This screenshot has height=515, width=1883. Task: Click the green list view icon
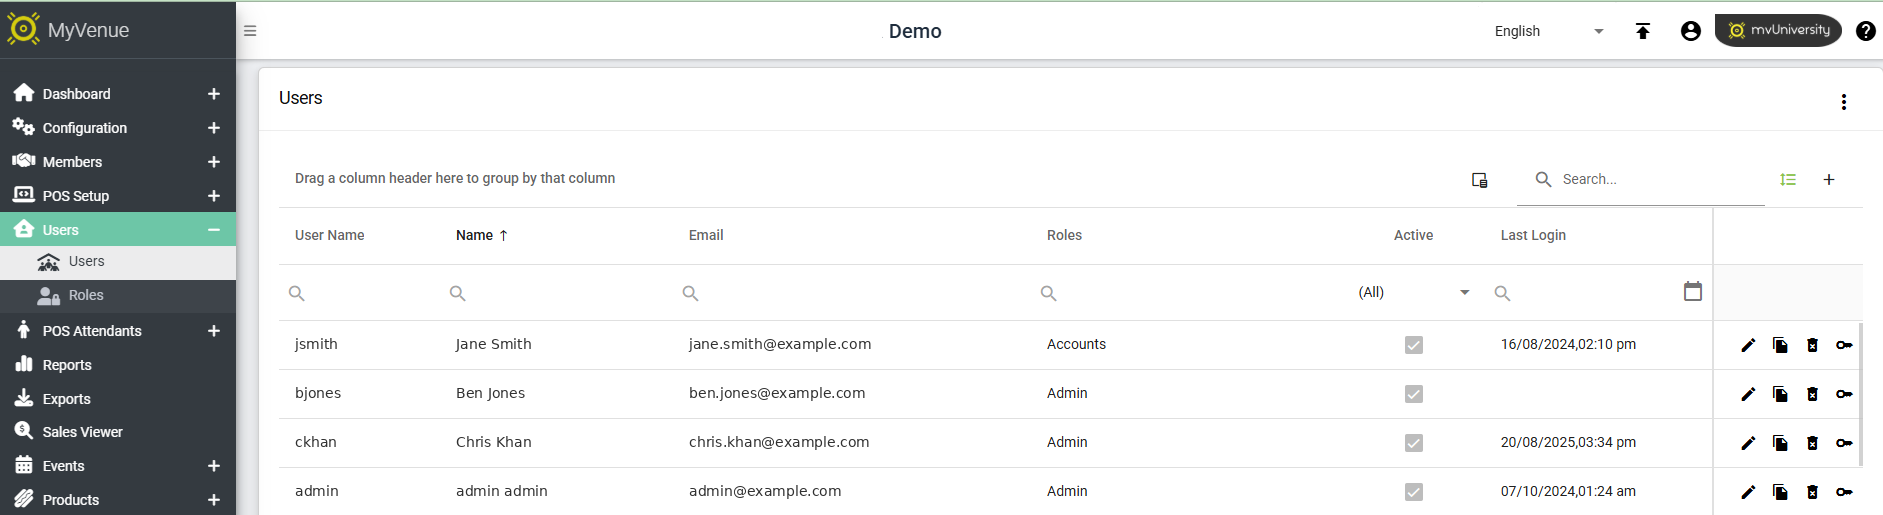[x=1788, y=180]
